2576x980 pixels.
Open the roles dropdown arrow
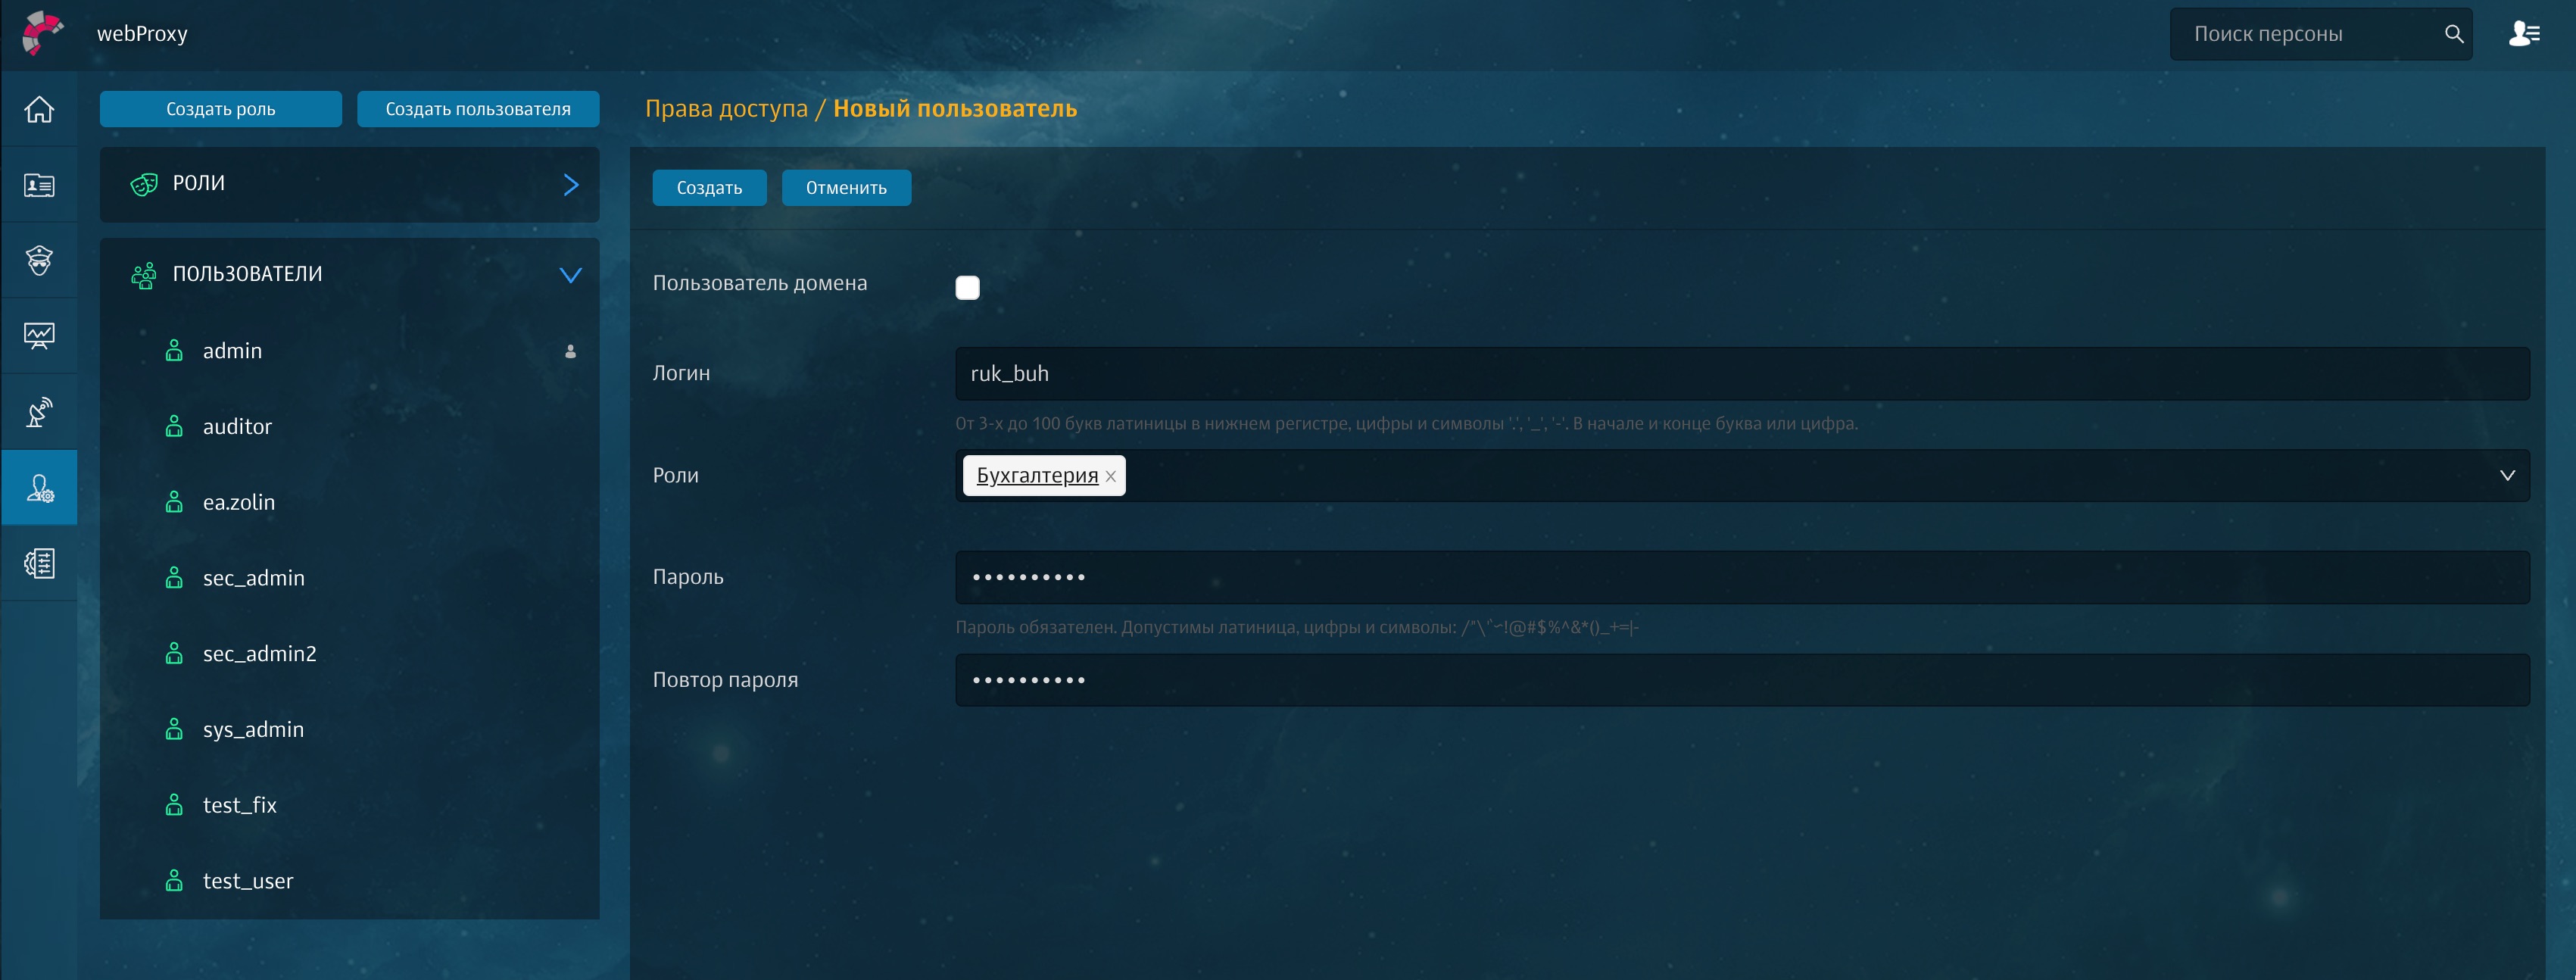click(2507, 476)
